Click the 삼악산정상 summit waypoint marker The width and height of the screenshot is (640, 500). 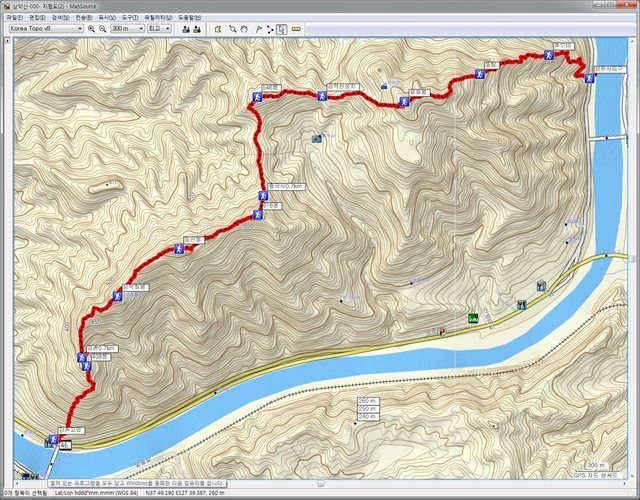coord(322,96)
